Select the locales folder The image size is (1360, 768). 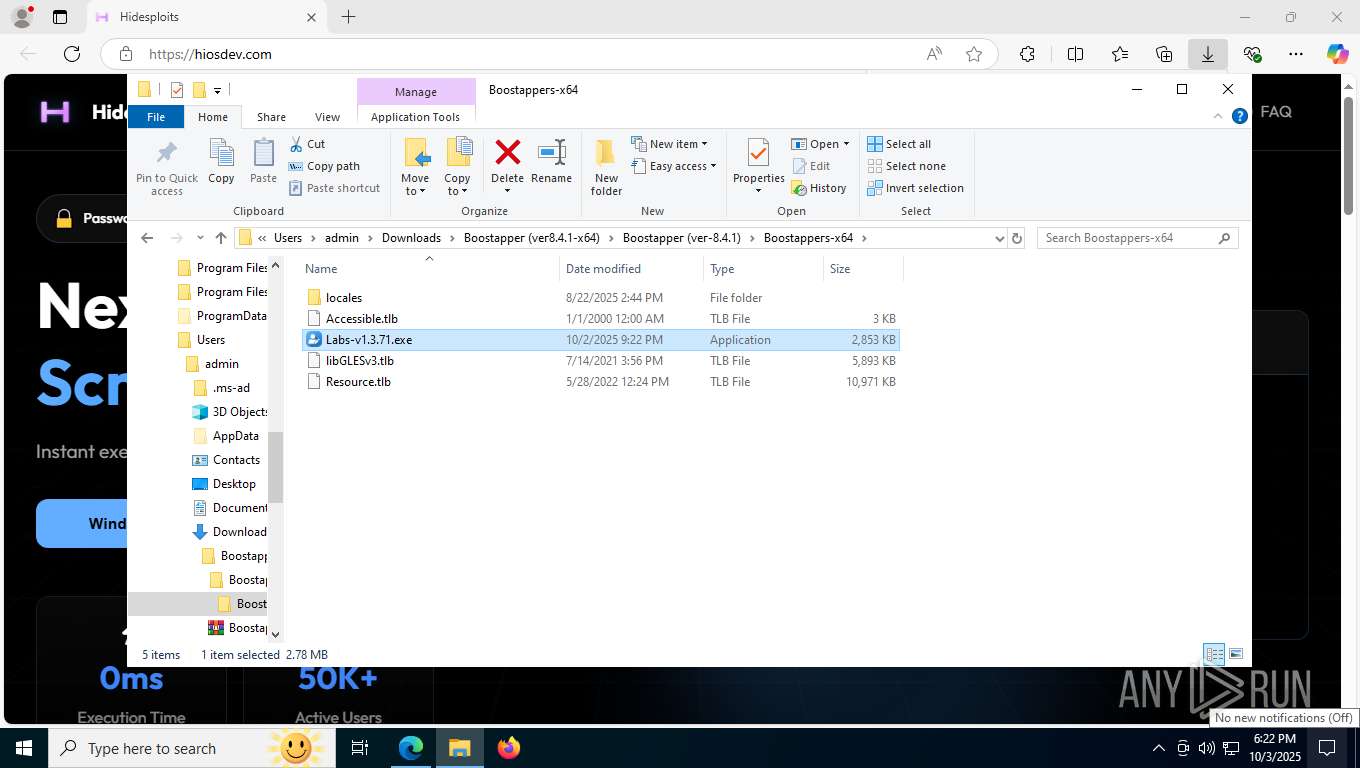600,298
